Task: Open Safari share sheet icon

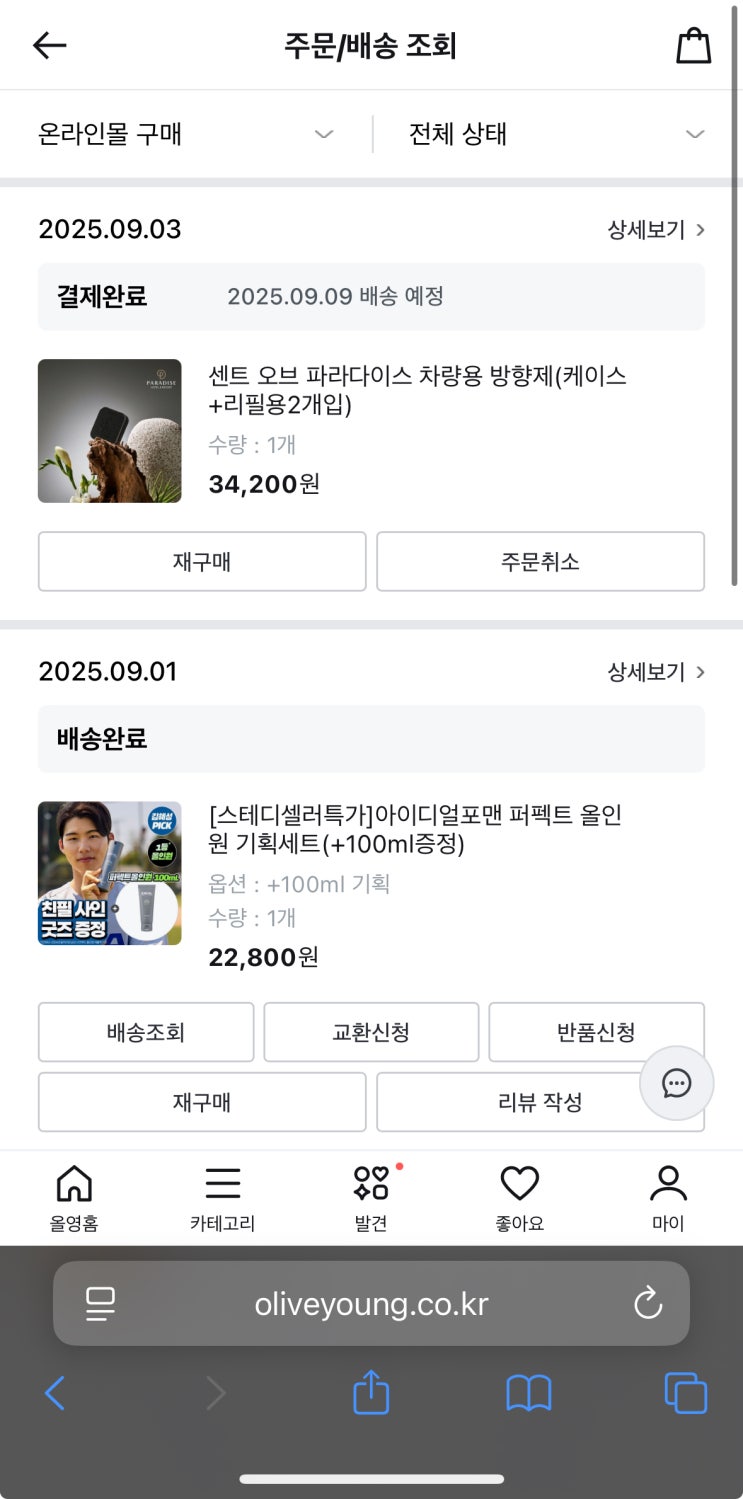Action: 371,1392
